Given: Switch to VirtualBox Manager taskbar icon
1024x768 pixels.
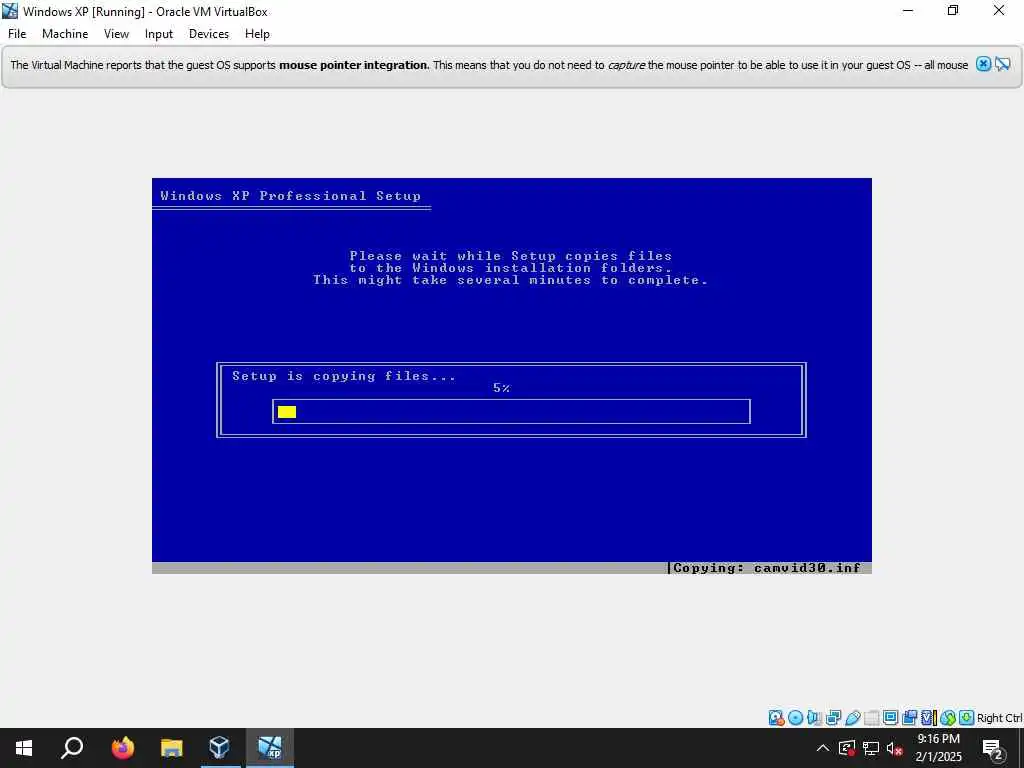Looking at the screenshot, I should (219, 748).
